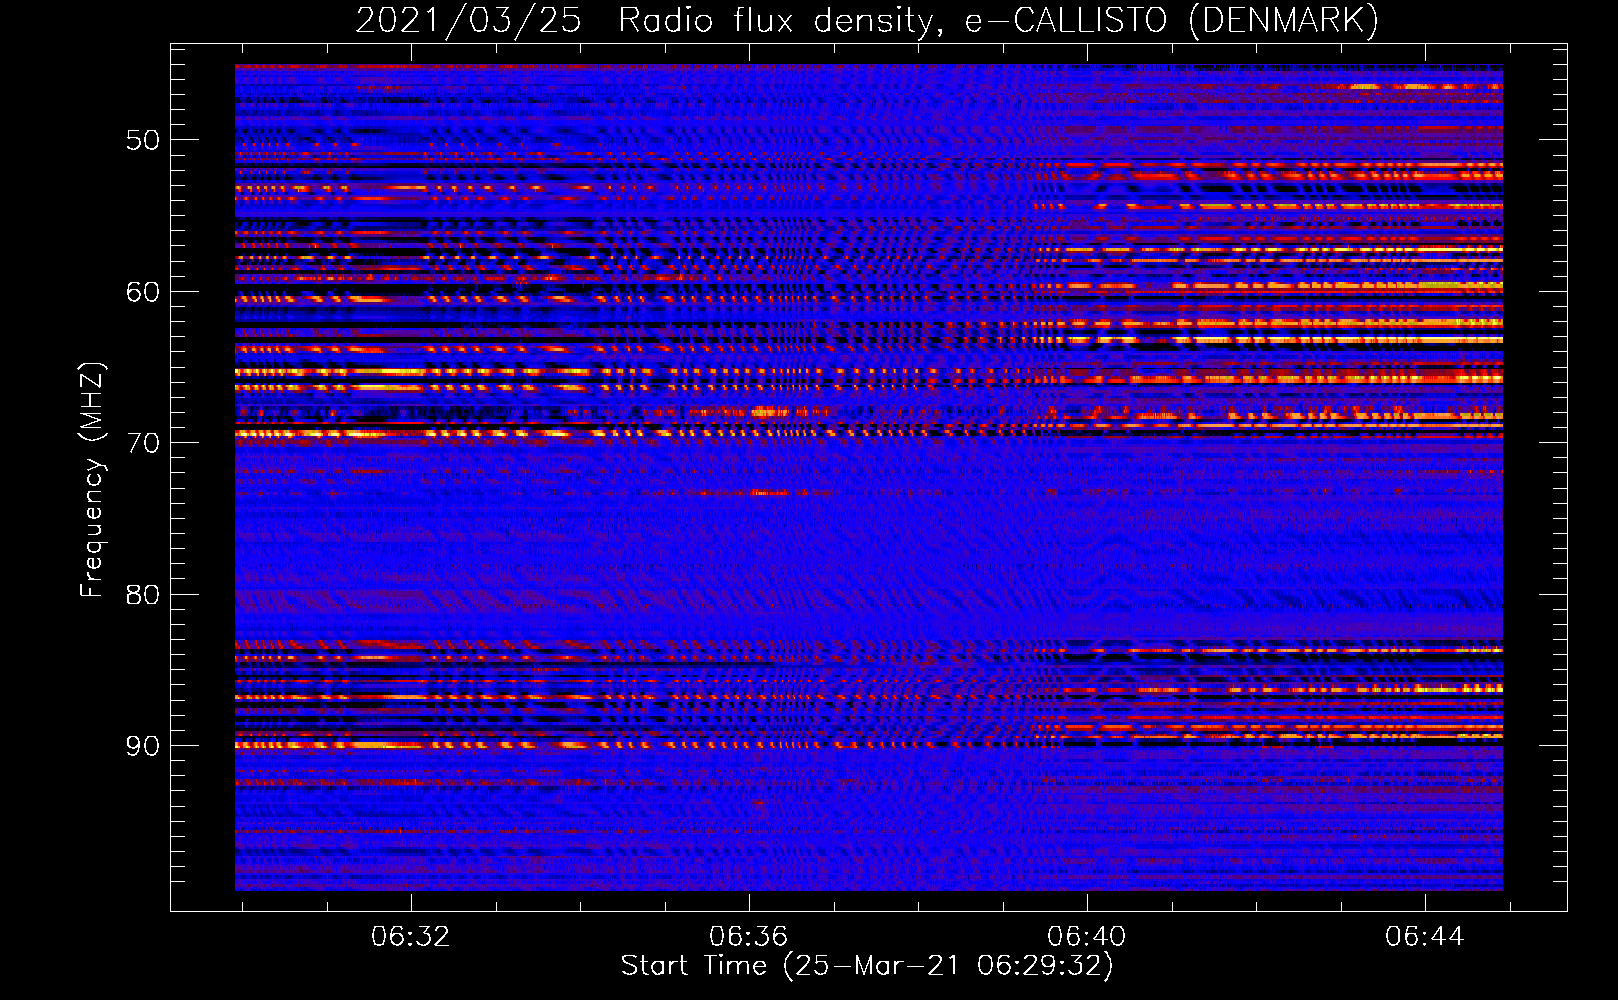Screen dimensions: 1618x1000
Task: Click the 'Start Time (25-Mar-21 06:29:32)' label
Action: tap(867, 966)
